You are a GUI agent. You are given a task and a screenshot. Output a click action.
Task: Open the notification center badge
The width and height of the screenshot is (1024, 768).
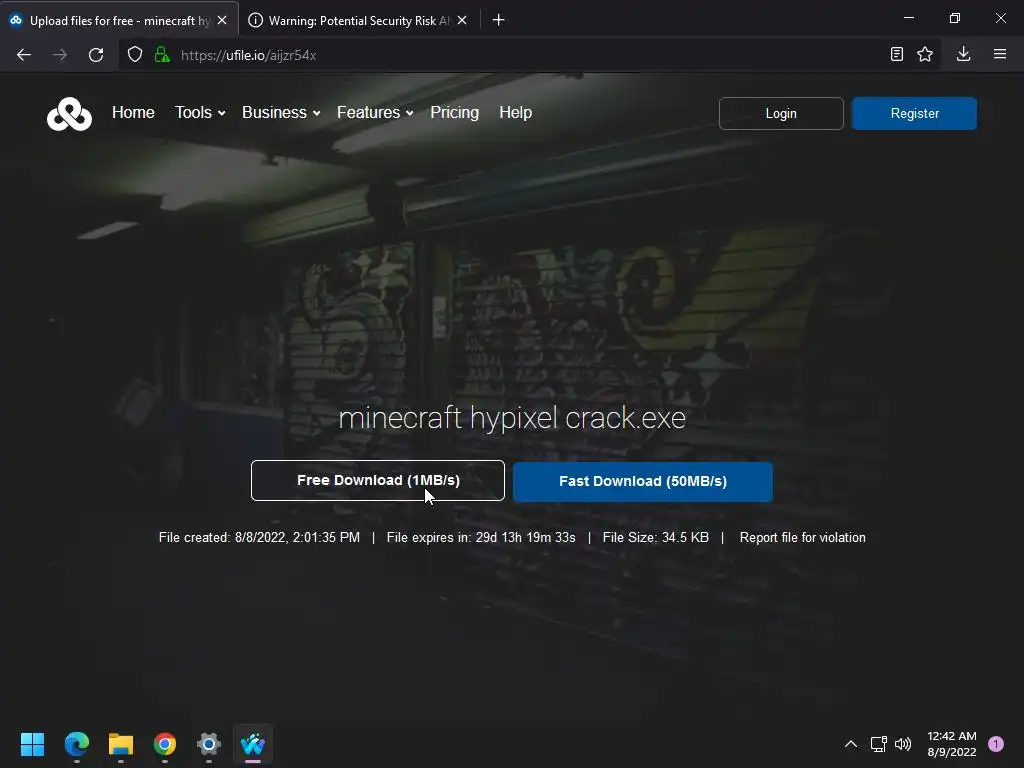point(996,744)
